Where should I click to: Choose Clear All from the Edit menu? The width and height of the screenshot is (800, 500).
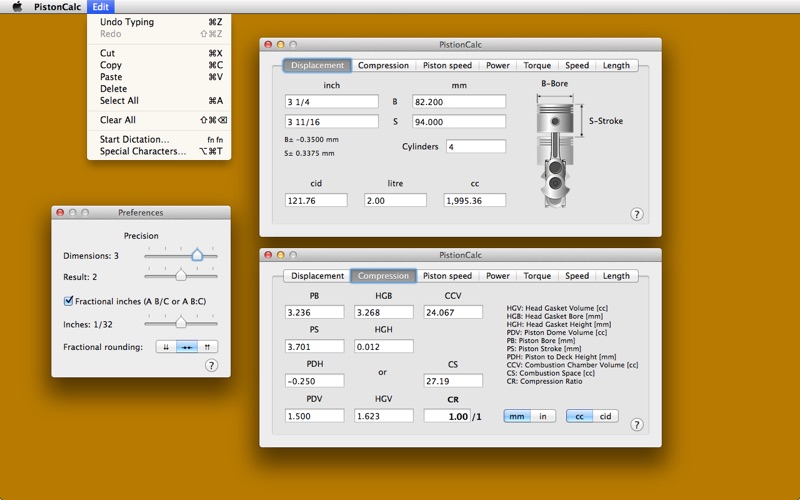(159, 120)
